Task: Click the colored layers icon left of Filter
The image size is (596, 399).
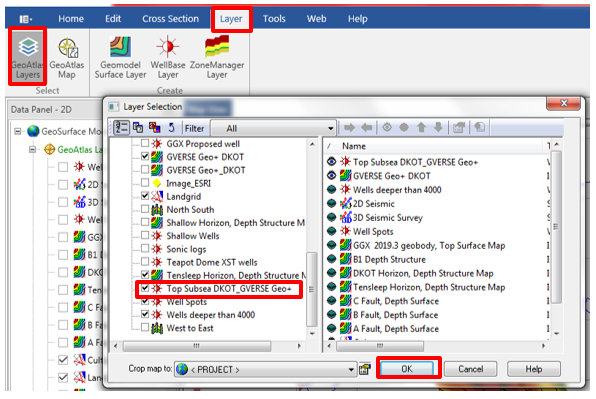Action: (154, 128)
